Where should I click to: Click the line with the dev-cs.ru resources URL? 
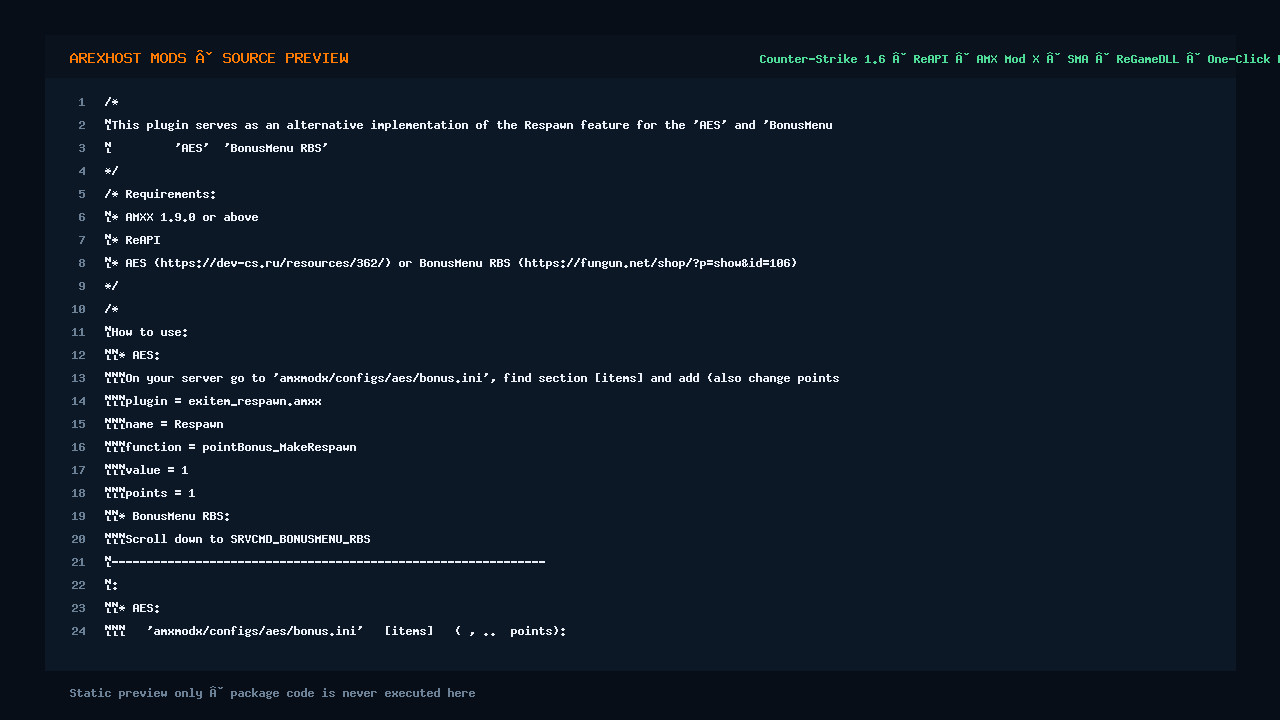click(x=450, y=263)
